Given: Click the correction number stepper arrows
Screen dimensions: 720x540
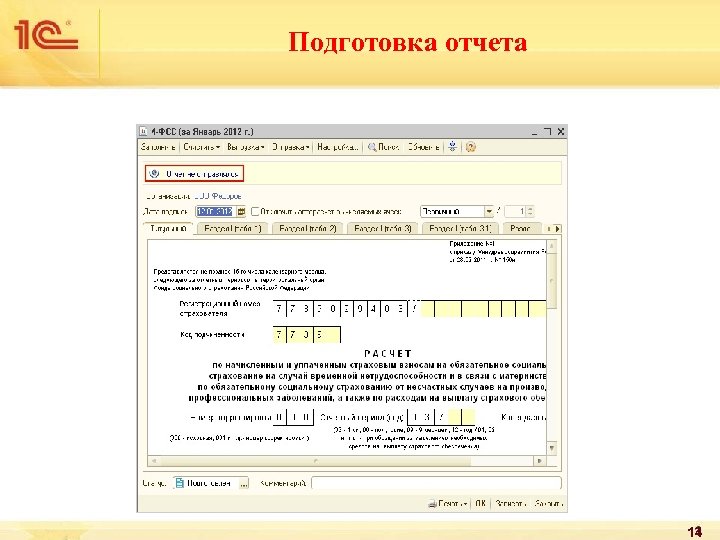Looking at the screenshot, I should click(x=530, y=212).
